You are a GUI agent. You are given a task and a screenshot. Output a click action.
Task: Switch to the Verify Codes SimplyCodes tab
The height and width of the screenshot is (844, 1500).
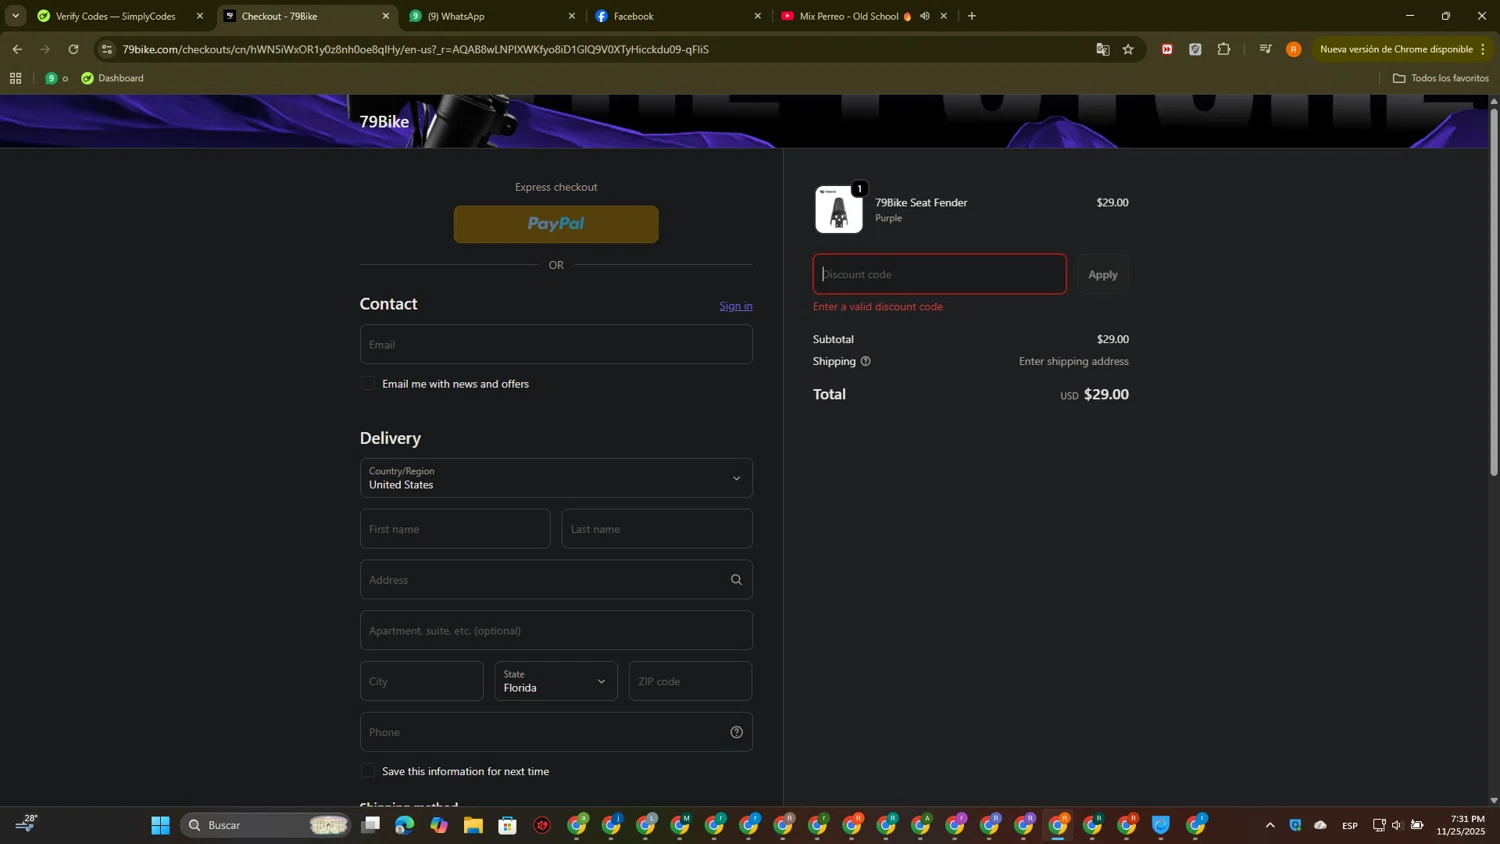[120, 16]
